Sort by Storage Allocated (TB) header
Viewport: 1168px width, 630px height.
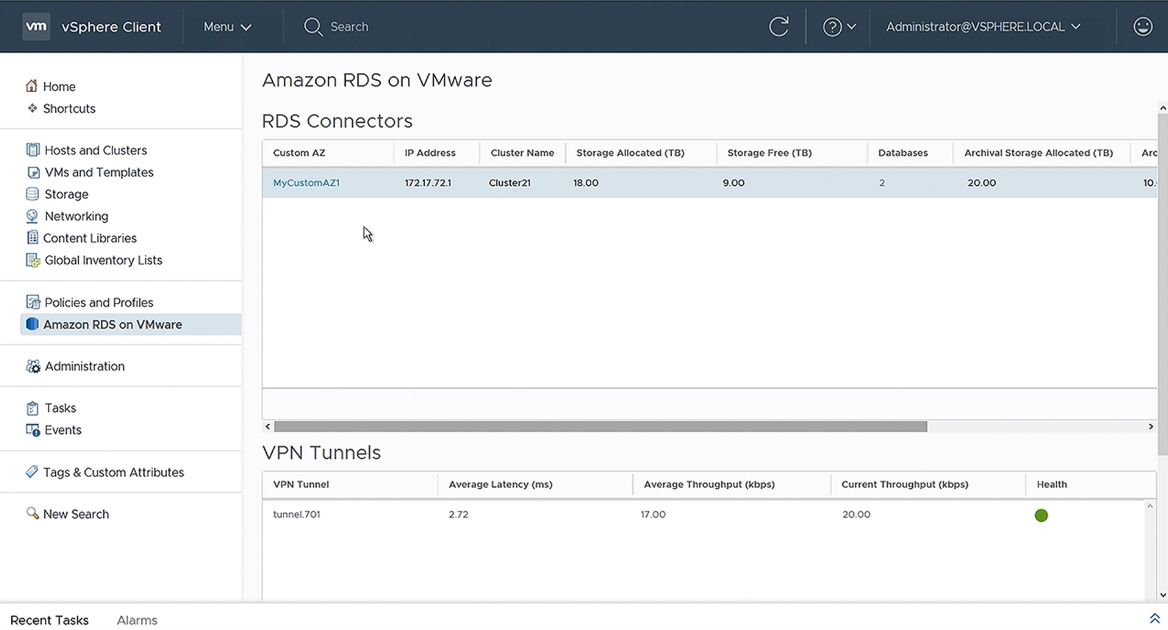tap(630, 153)
